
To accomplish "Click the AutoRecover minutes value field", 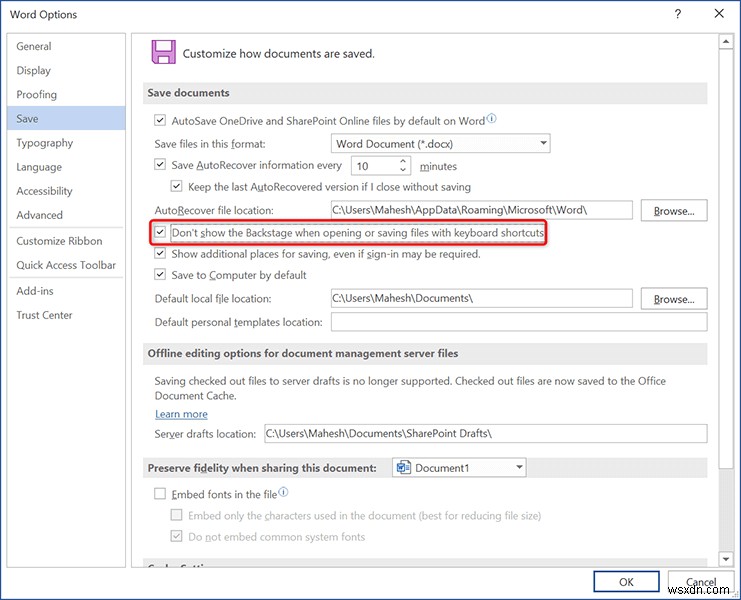I will (x=374, y=166).
